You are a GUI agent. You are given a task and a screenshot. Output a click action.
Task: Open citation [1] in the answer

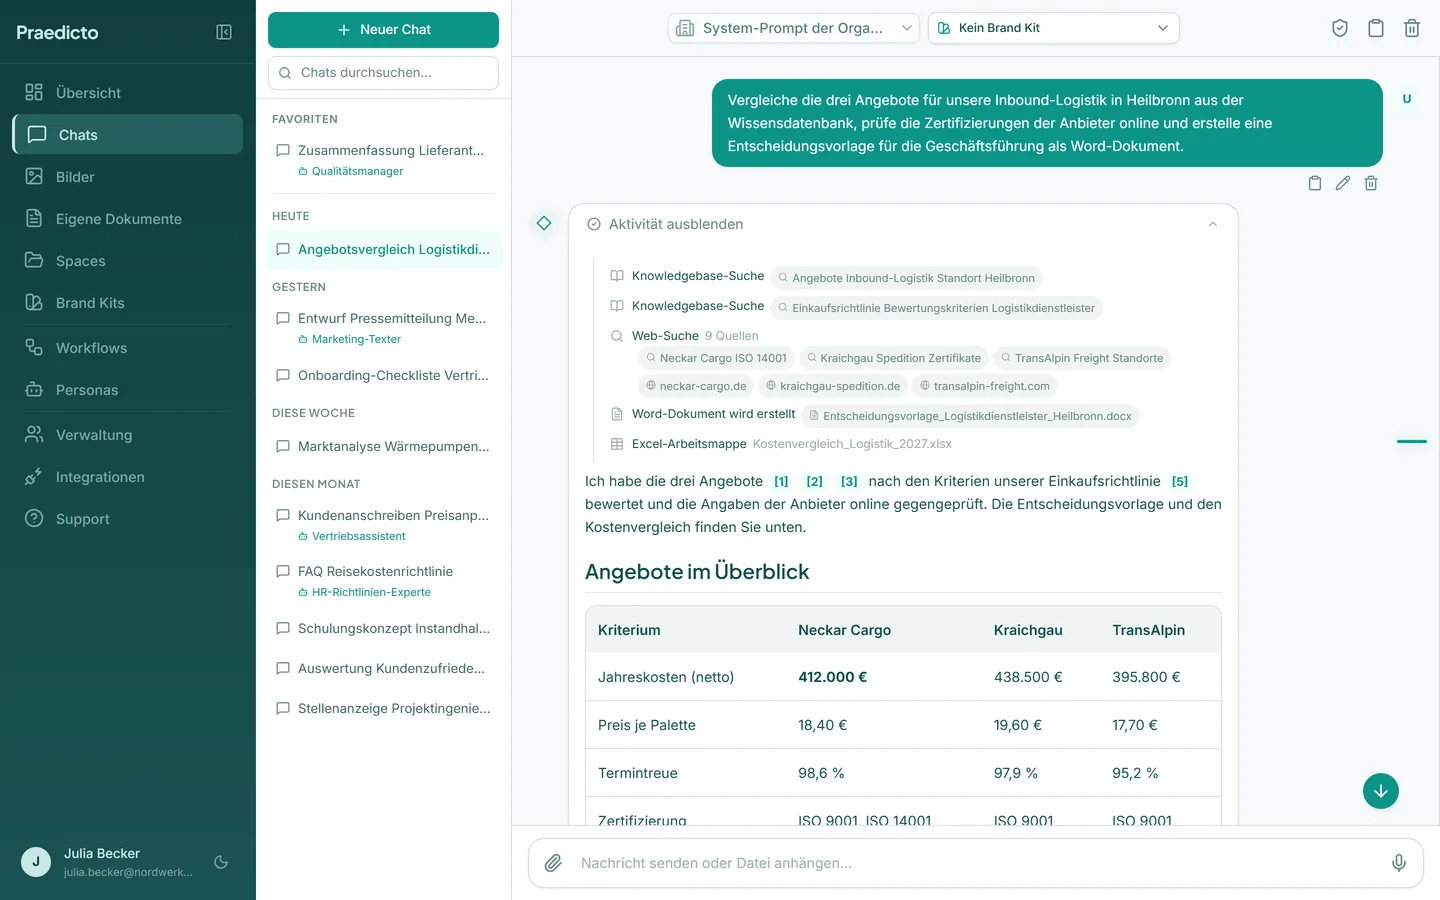pos(781,481)
